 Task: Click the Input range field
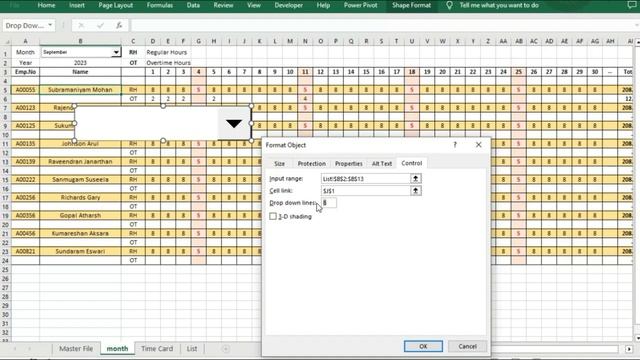coord(365,179)
